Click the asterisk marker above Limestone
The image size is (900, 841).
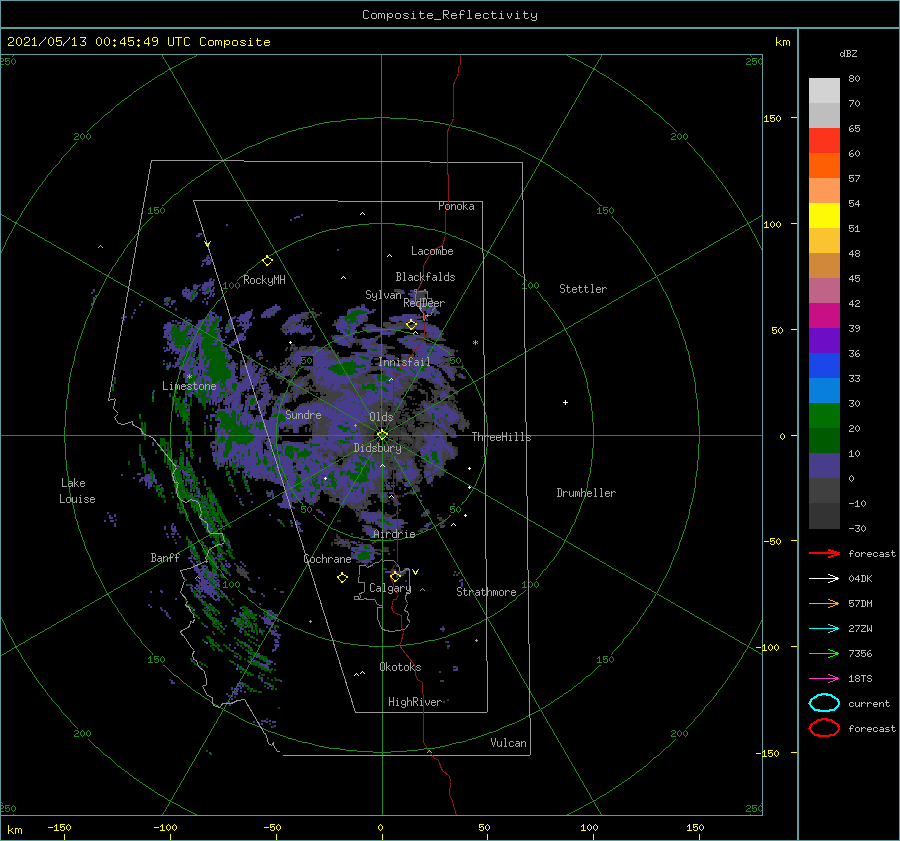(x=189, y=377)
